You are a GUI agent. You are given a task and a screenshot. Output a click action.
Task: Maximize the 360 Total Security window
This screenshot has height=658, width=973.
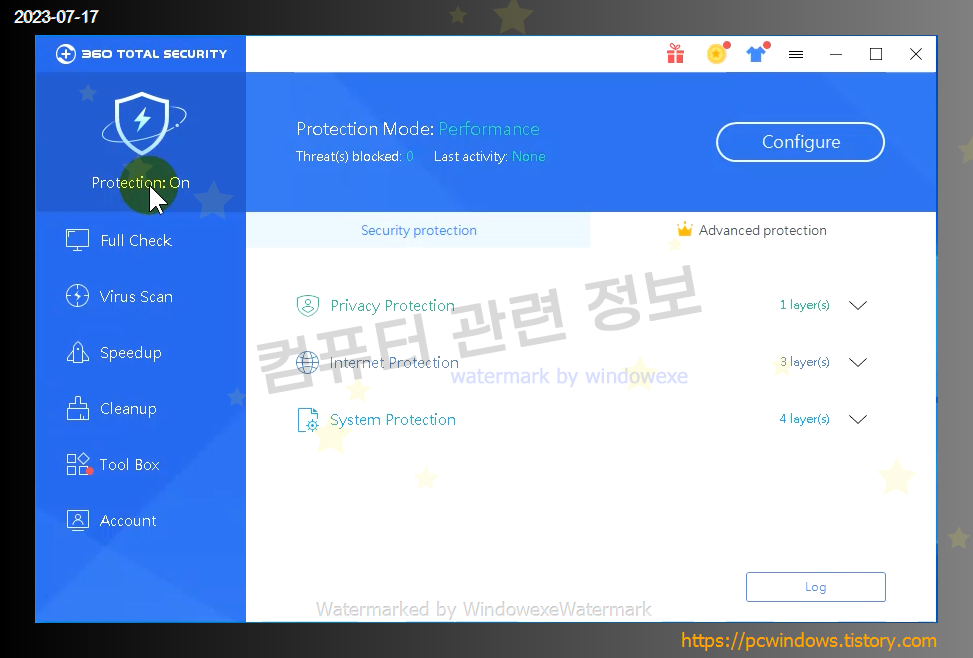(876, 55)
